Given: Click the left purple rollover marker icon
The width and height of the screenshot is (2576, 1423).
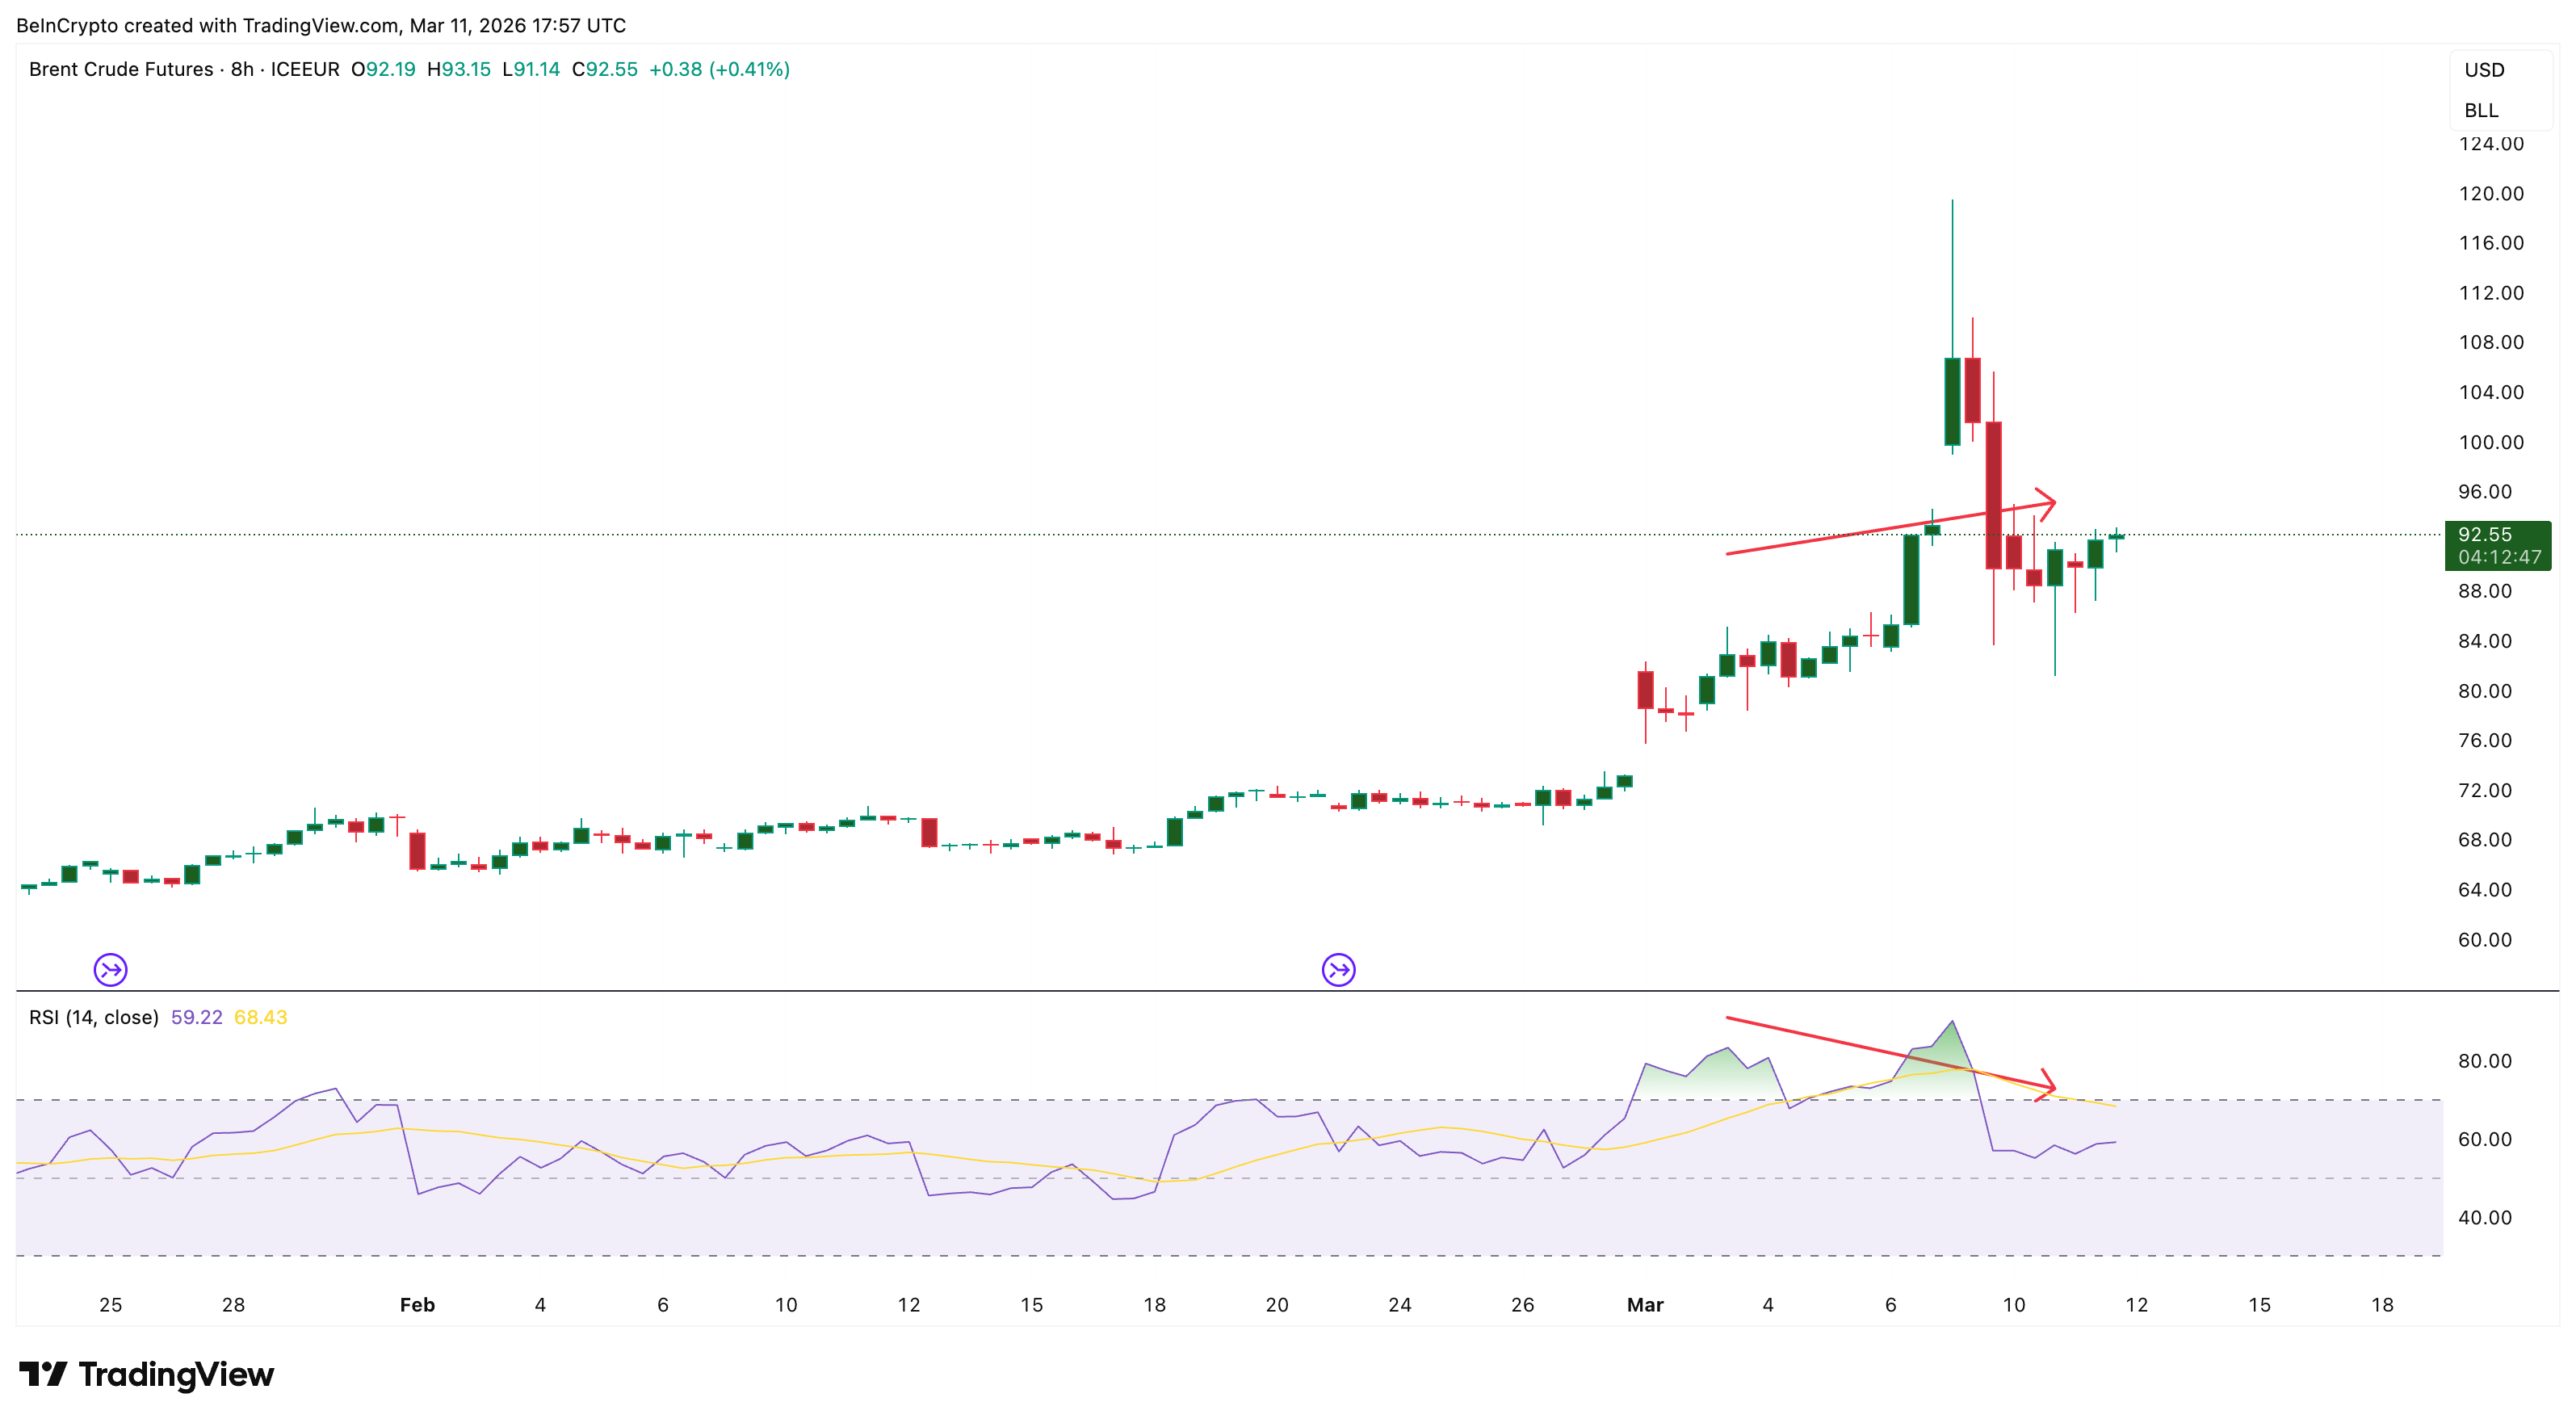Looking at the screenshot, I should (110, 969).
